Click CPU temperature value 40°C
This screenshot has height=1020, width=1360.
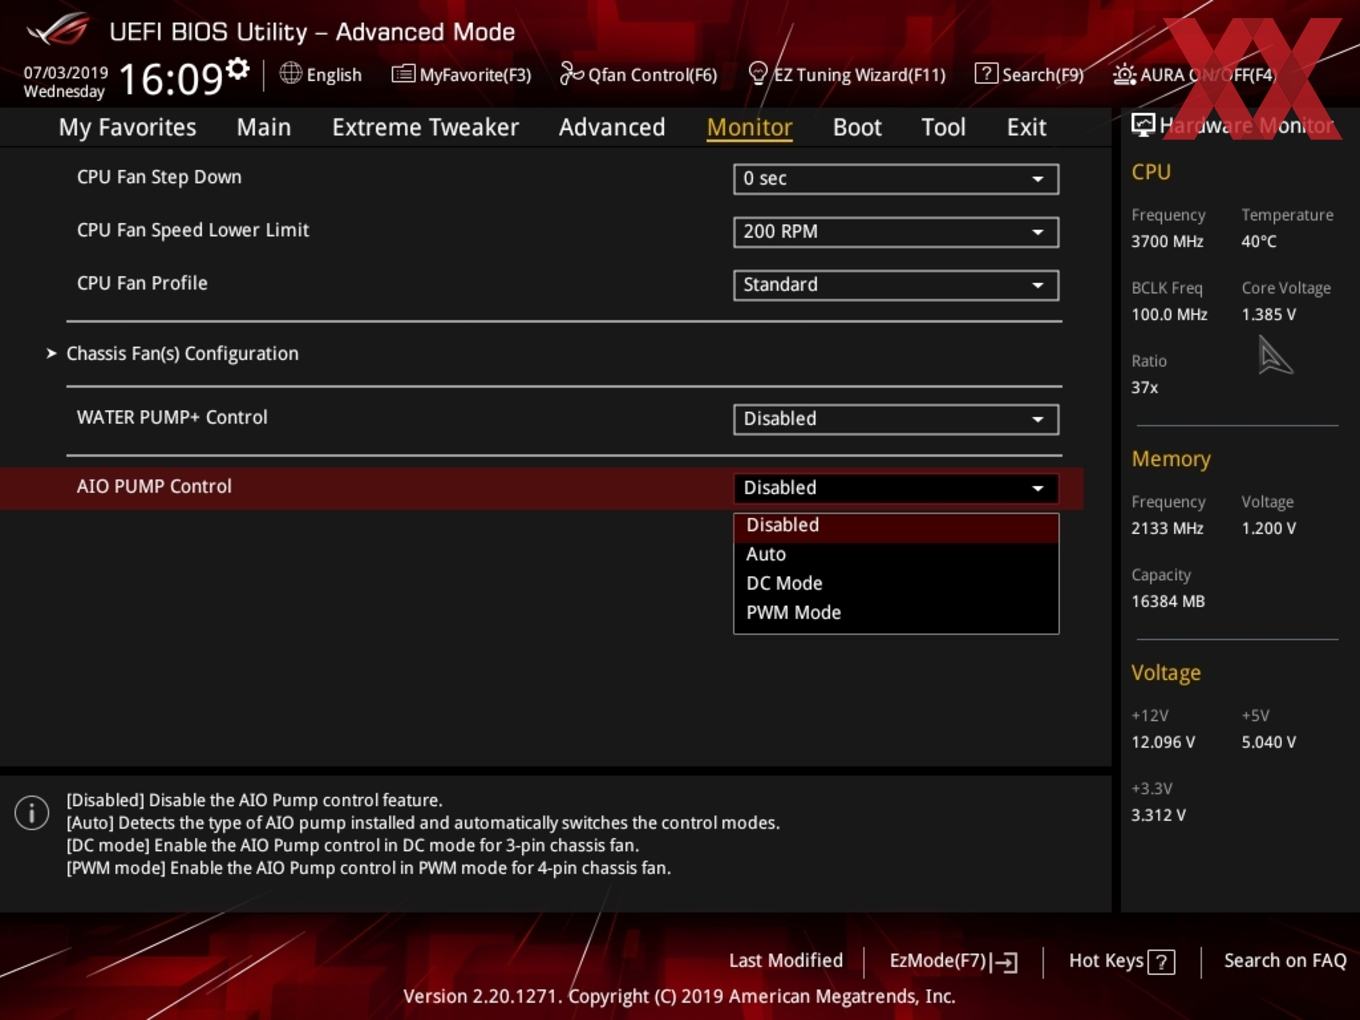1259,242
